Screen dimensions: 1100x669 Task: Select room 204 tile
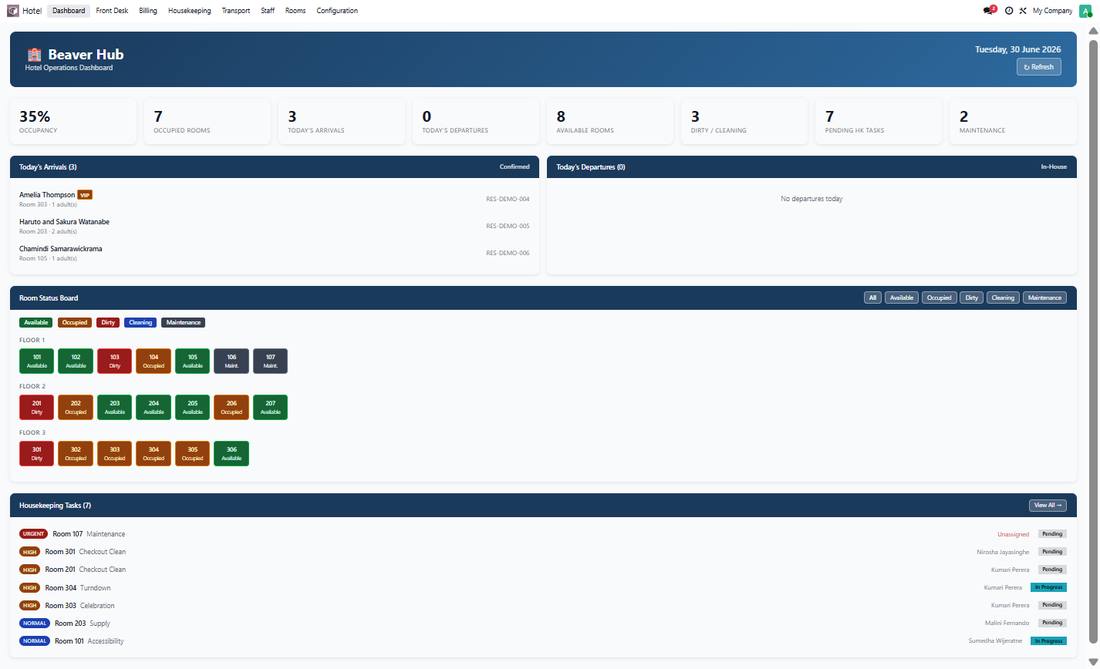154,407
